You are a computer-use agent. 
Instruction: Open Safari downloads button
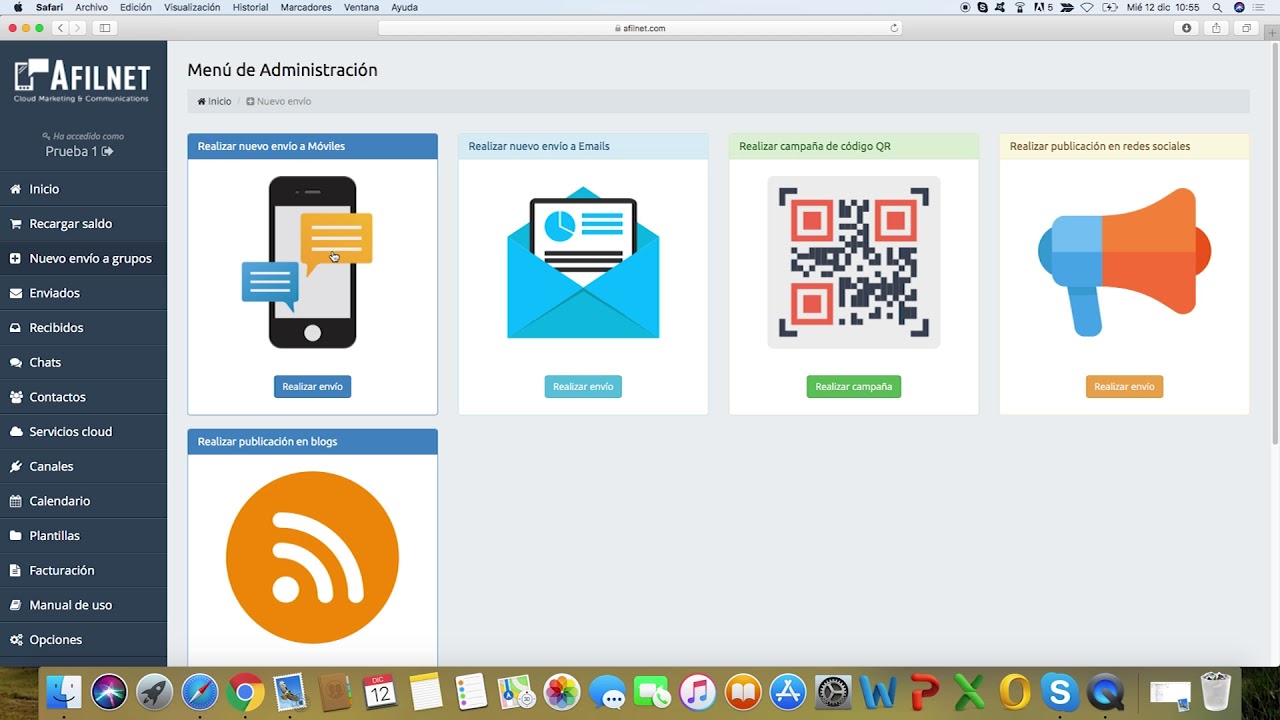(x=1187, y=28)
